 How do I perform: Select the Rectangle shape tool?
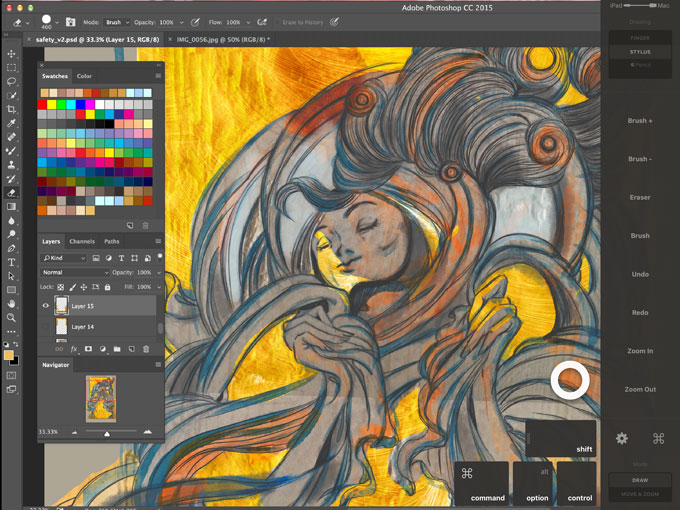(x=12, y=290)
